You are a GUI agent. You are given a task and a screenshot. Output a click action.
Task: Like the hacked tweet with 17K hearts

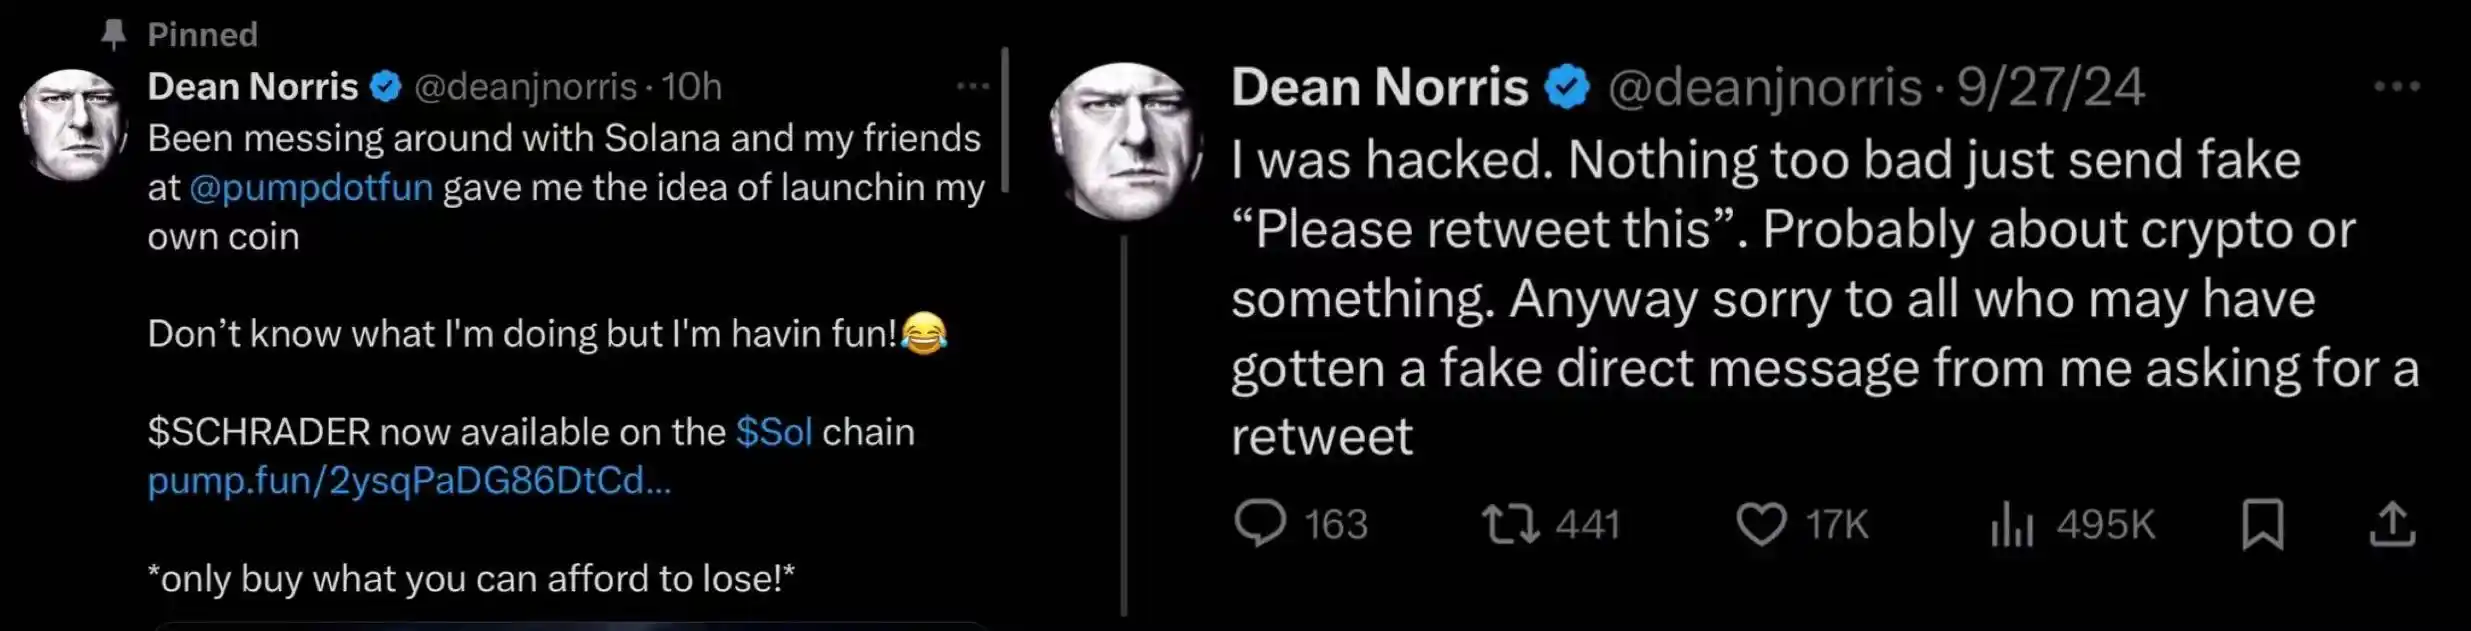[1761, 524]
